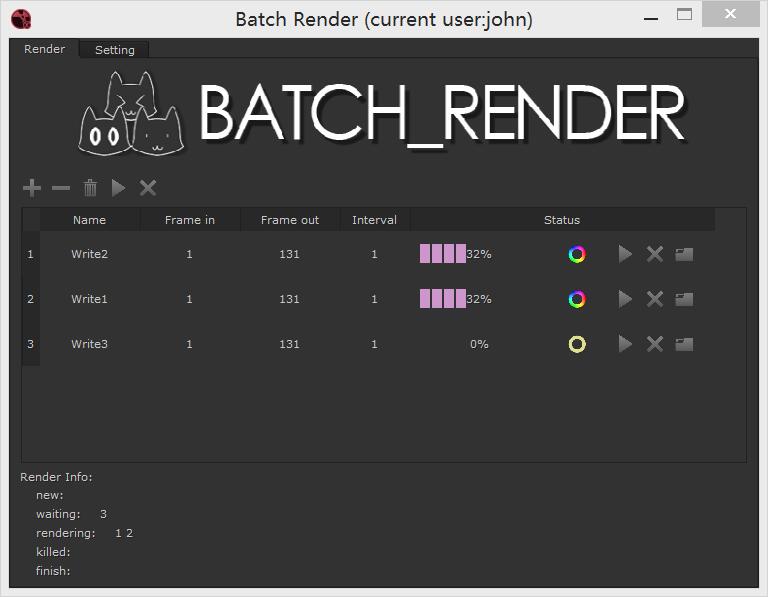The width and height of the screenshot is (768, 597).
Task: Click the toolbar X icon to stop renders
Action: 148,188
